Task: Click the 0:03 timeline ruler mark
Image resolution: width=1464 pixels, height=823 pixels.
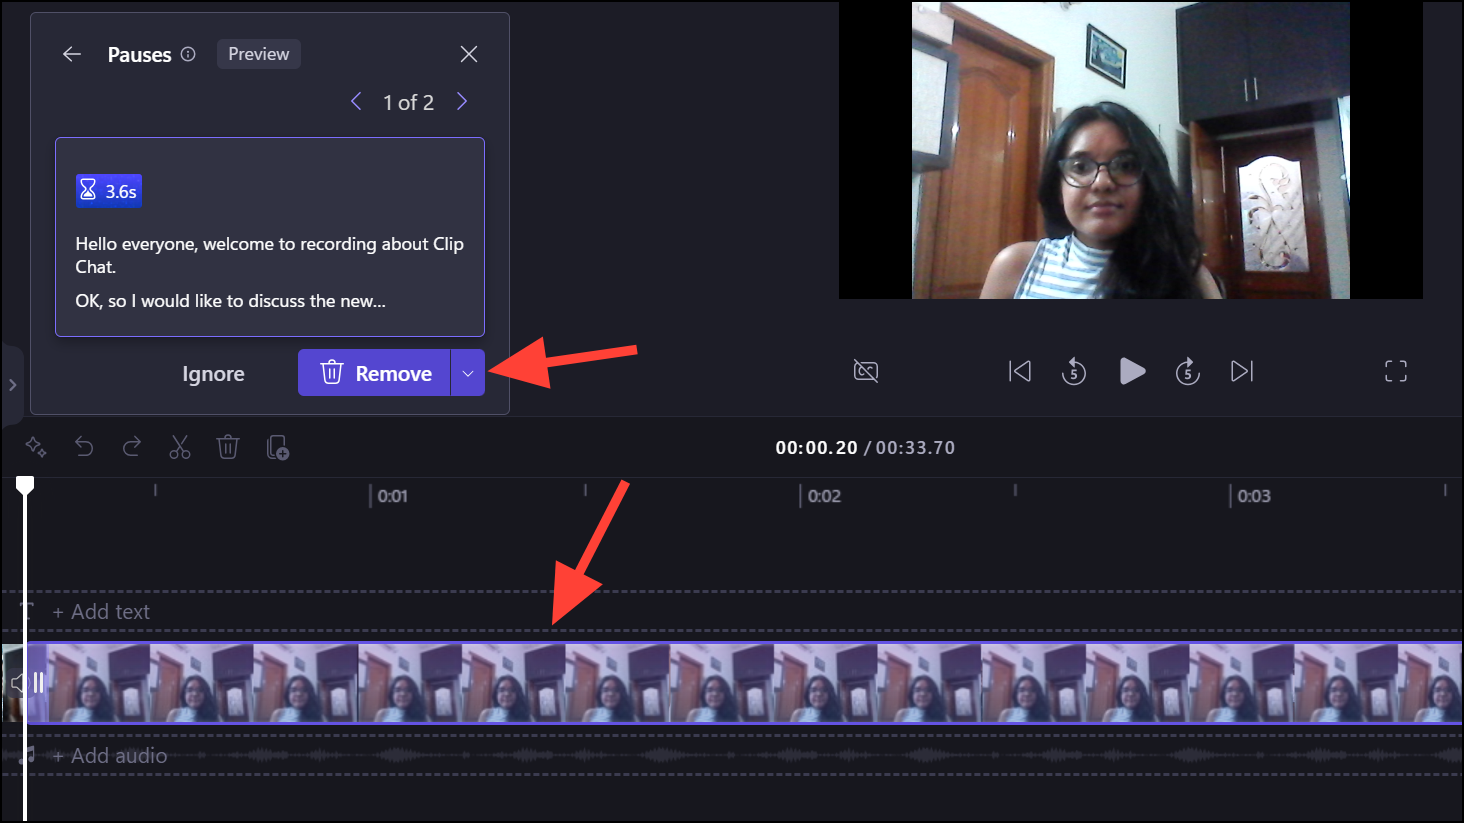Action: [x=1254, y=496]
